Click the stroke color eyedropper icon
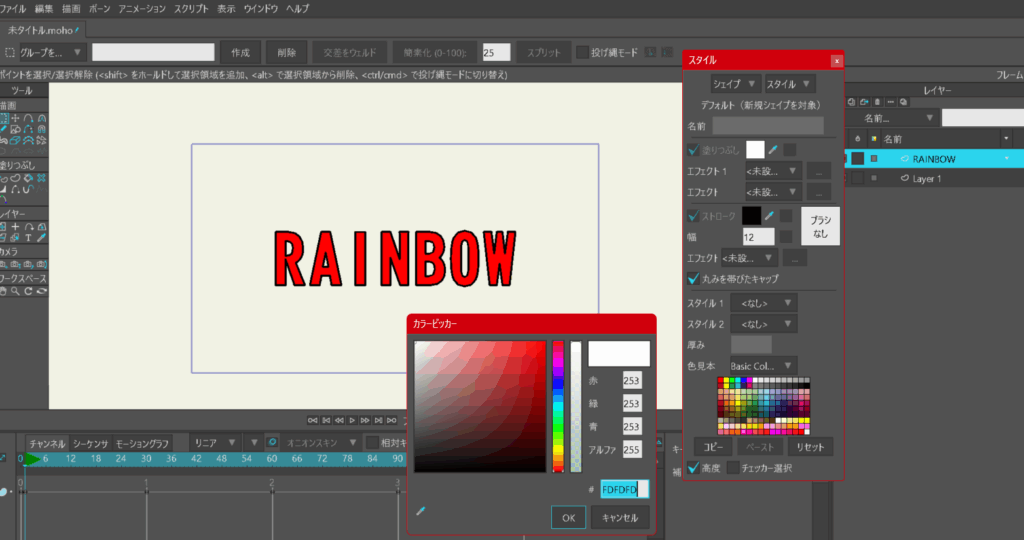 pyautogui.click(x=770, y=216)
